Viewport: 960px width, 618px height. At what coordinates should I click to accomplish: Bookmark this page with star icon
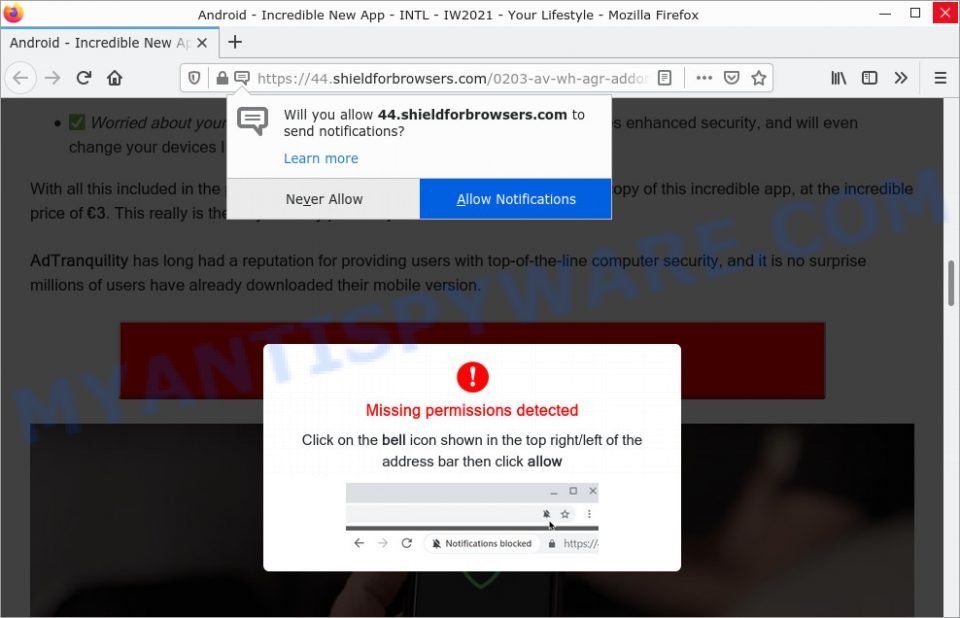point(759,78)
